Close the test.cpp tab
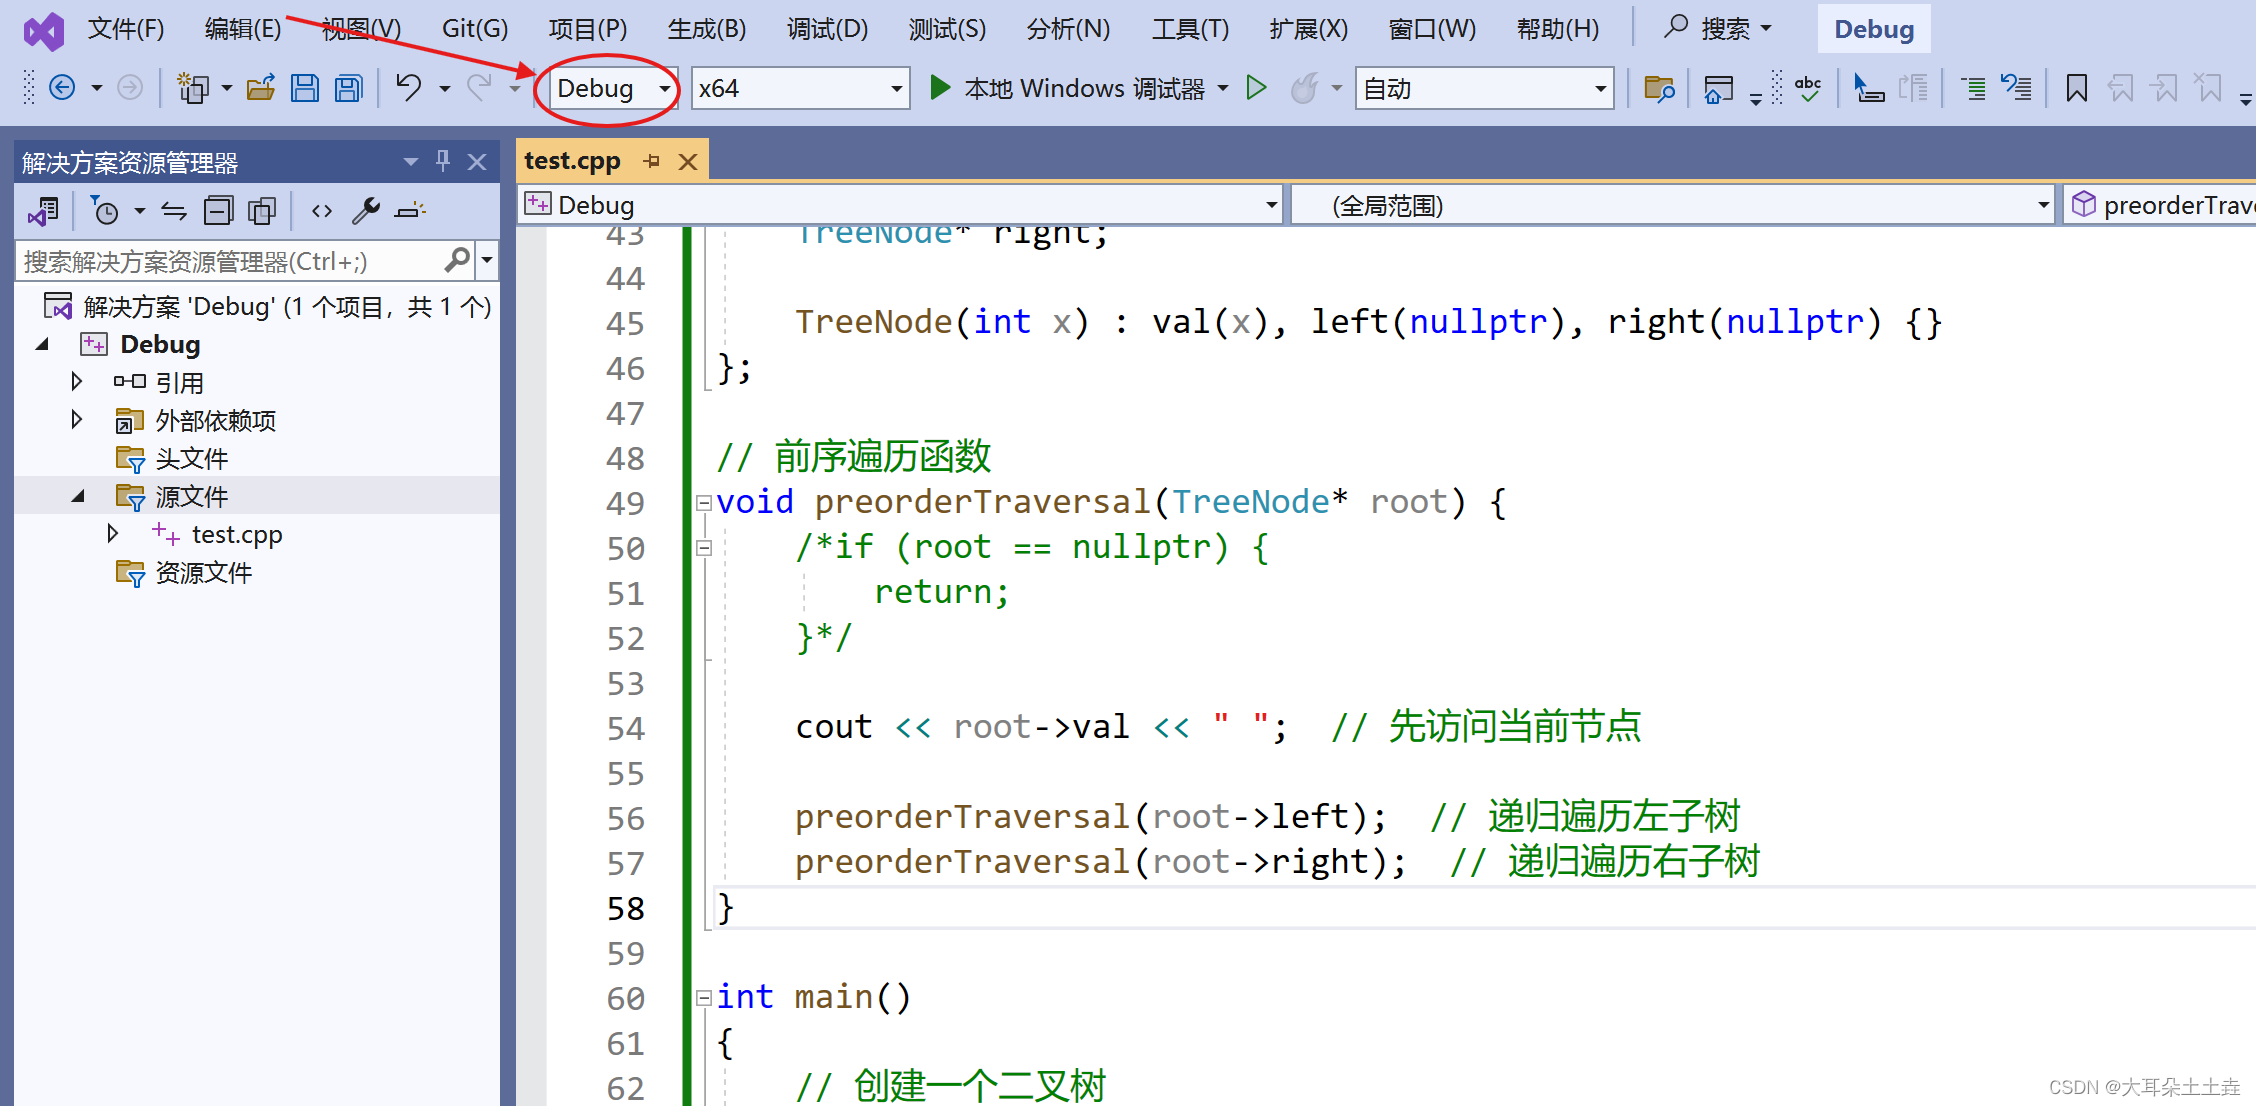 [x=688, y=161]
